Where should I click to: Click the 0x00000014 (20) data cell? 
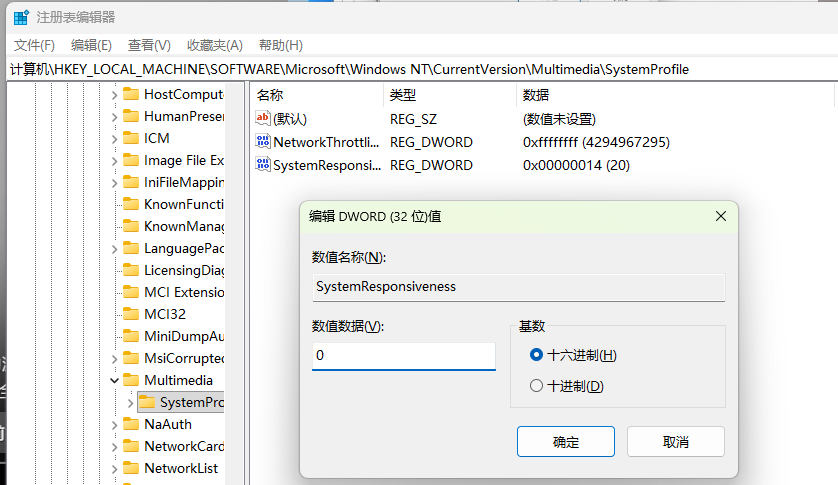click(576, 165)
